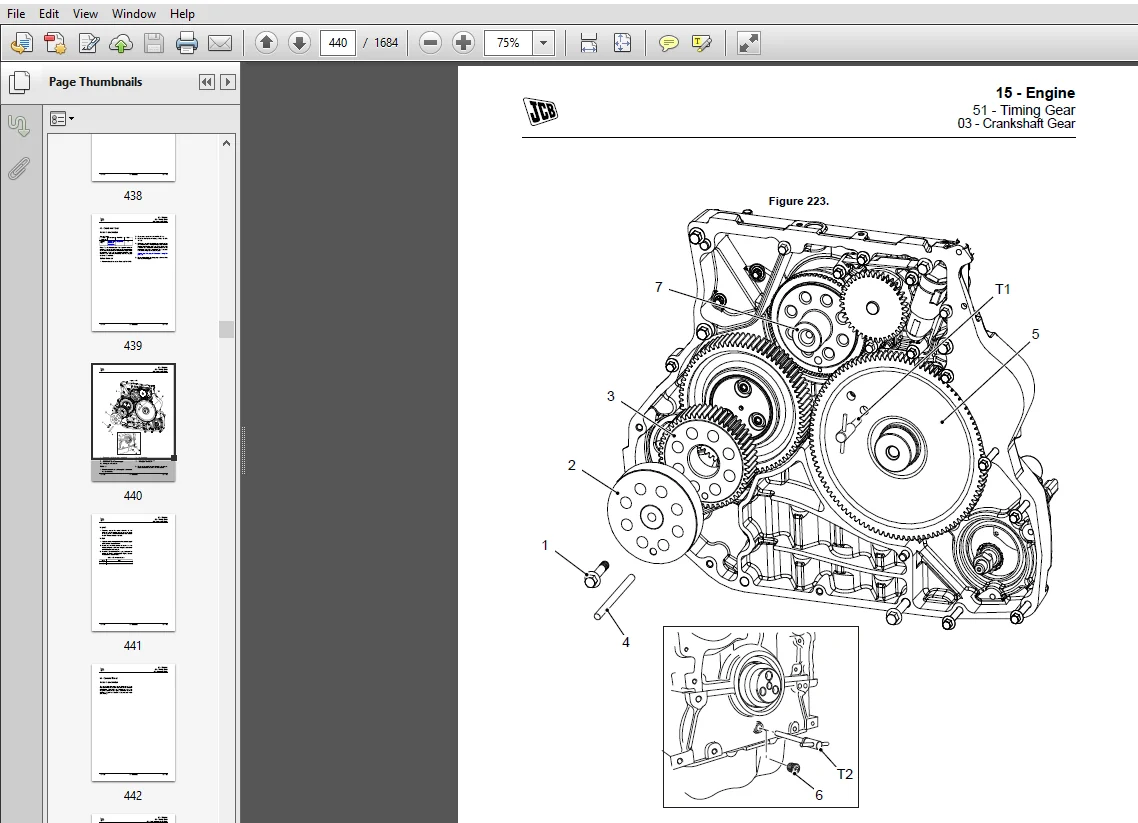Select the page 442 thumbnail
1138x823 pixels.
pos(133,723)
